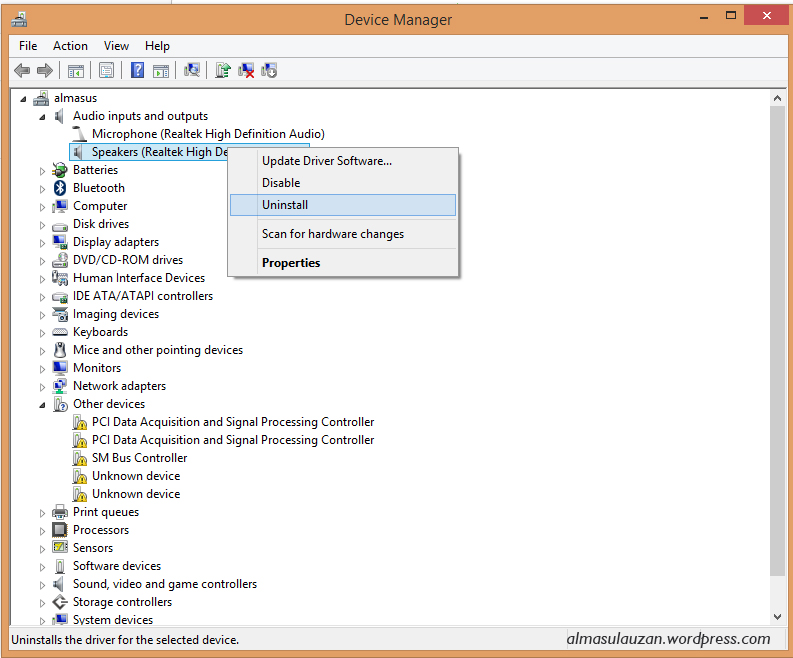Click the Network adapters icon

pyautogui.click(x=60, y=386)
